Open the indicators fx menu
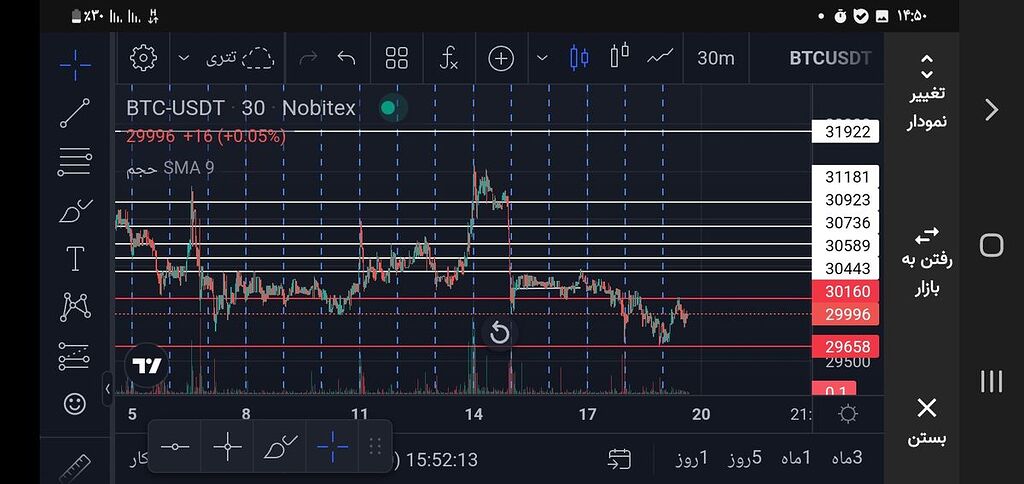1024x484 pixels. [449, 58]
